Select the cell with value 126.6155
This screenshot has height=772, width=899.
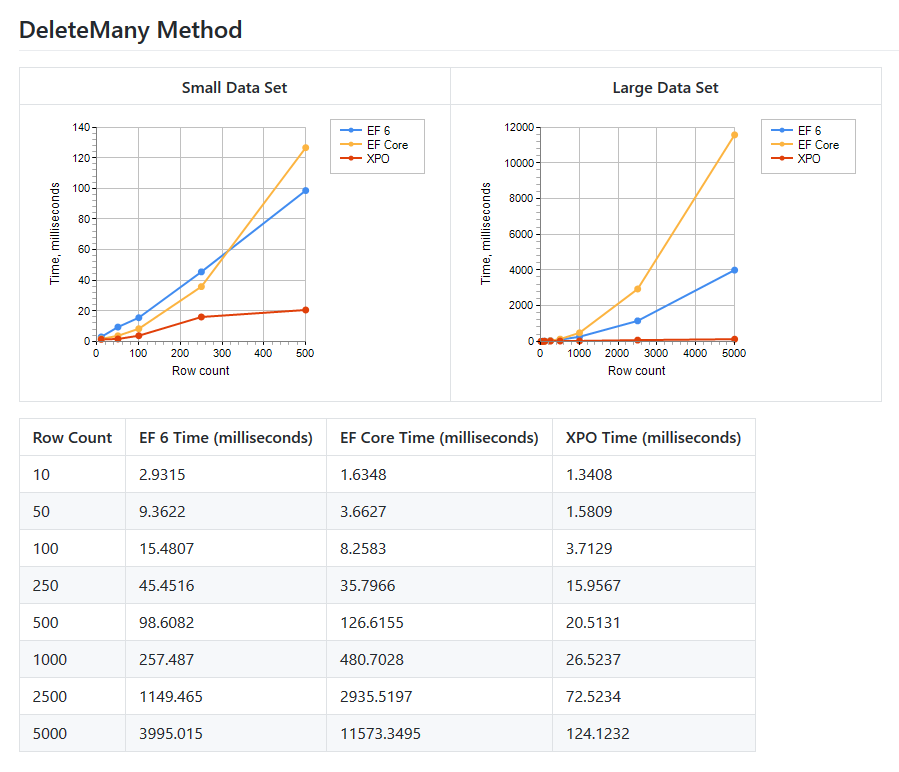pyautogui.click(x=439, y=622)
